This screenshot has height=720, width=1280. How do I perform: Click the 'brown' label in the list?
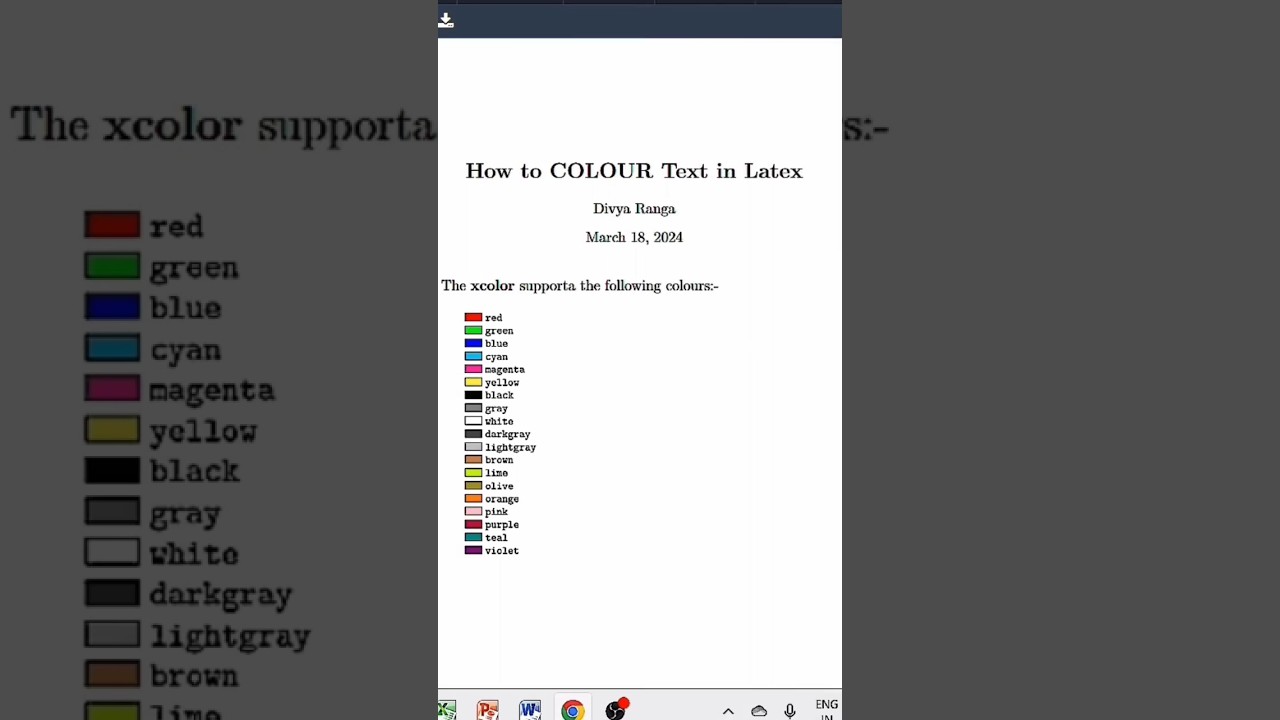pos(499,460)
